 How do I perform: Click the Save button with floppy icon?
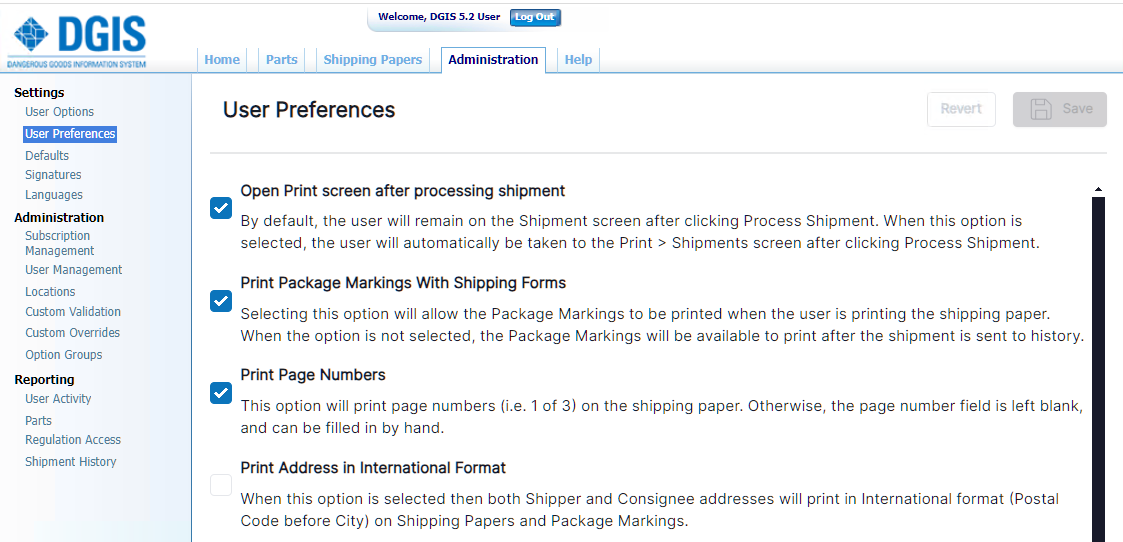[x=1060, y=109]
